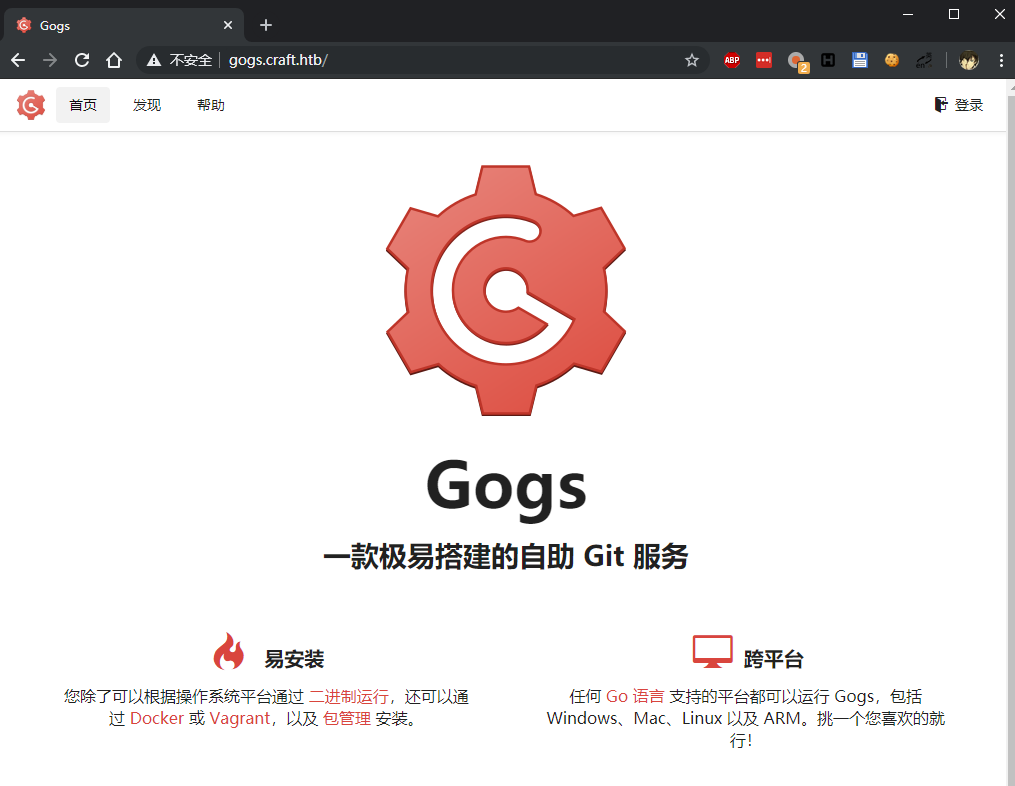
Task: Click the cookie manager extension icon
Action: (891, 60)
